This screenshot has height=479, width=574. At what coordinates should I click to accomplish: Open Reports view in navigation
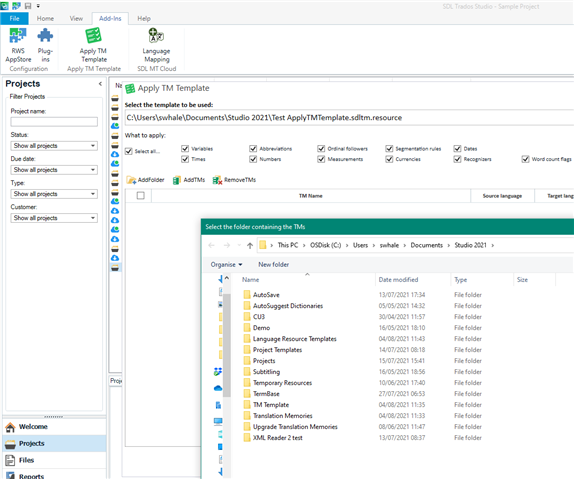(x=54, y=475)
